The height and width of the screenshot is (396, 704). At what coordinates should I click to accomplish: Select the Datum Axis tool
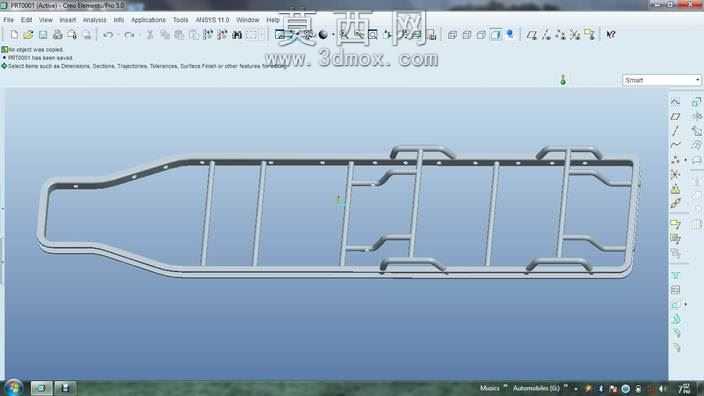(675, 131)
